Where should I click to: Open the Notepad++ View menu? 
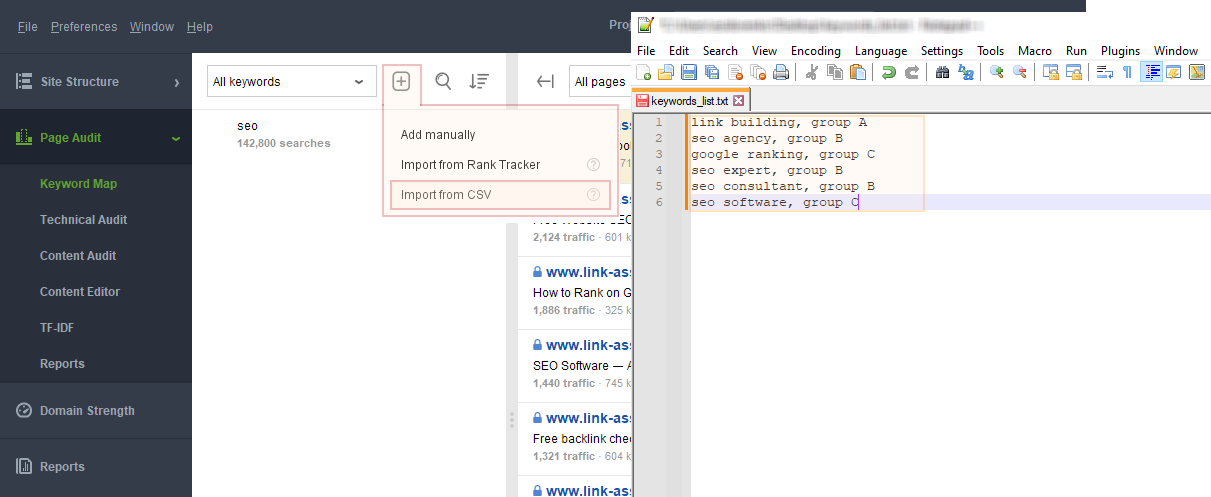pos(764,51)
